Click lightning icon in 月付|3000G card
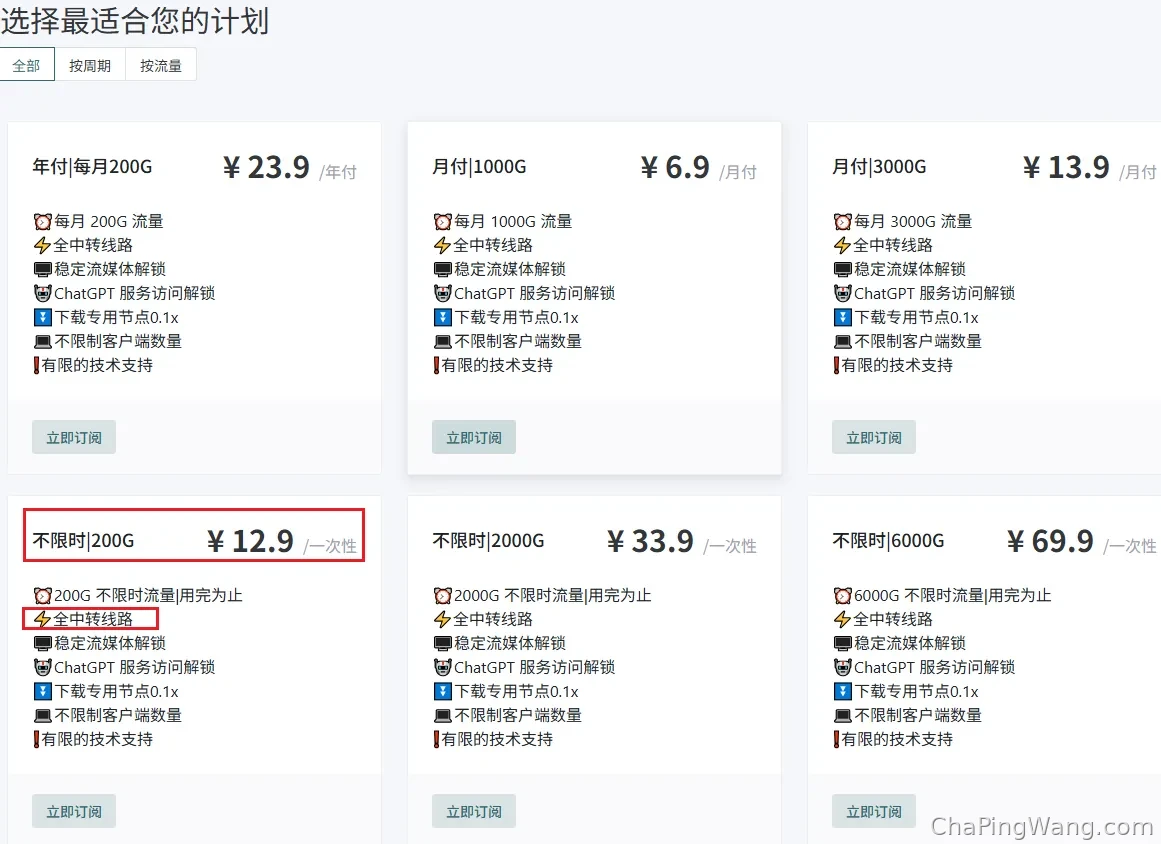 coord(843,245)
